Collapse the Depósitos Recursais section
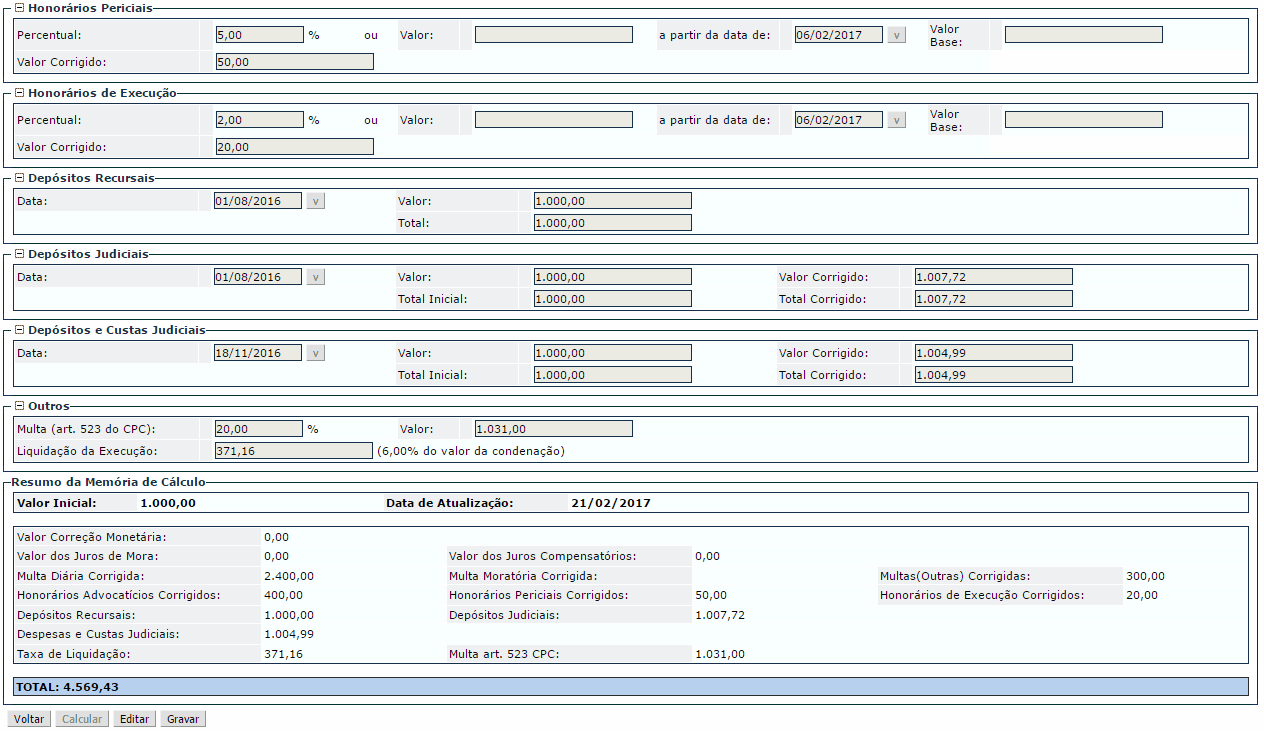 pos(19,178)
